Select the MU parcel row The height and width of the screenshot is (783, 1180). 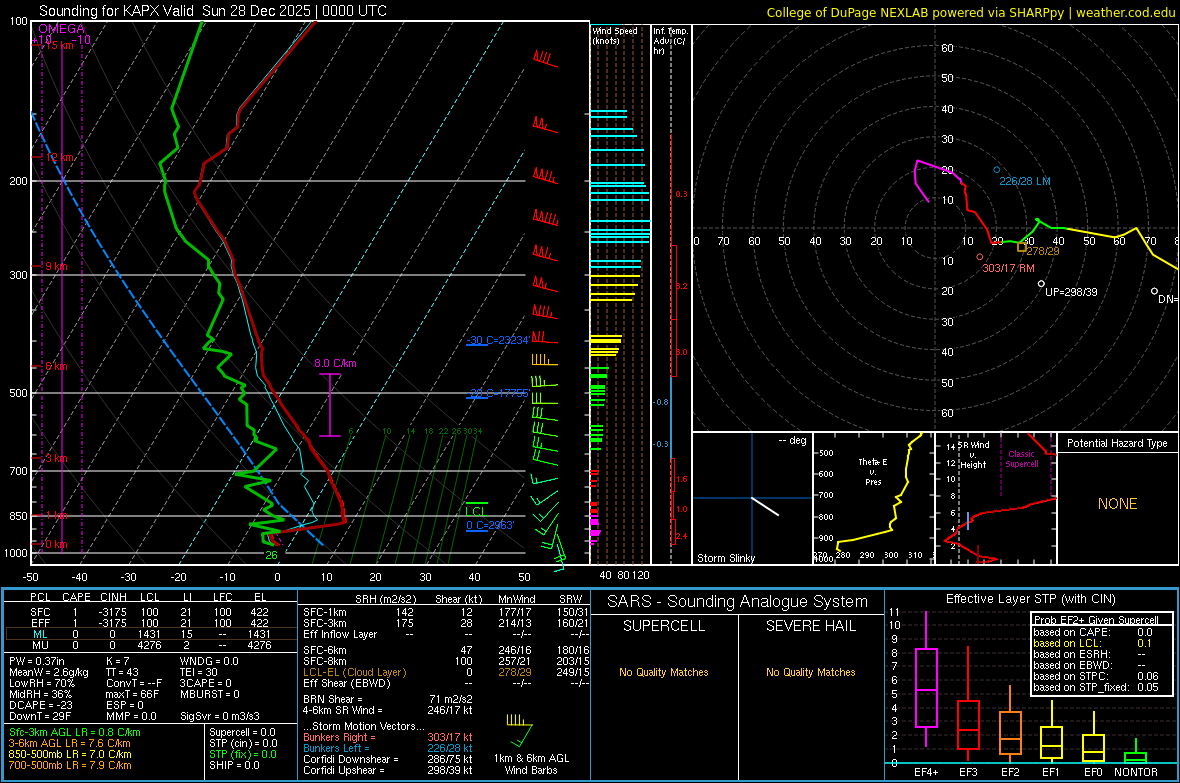[150, 645]
